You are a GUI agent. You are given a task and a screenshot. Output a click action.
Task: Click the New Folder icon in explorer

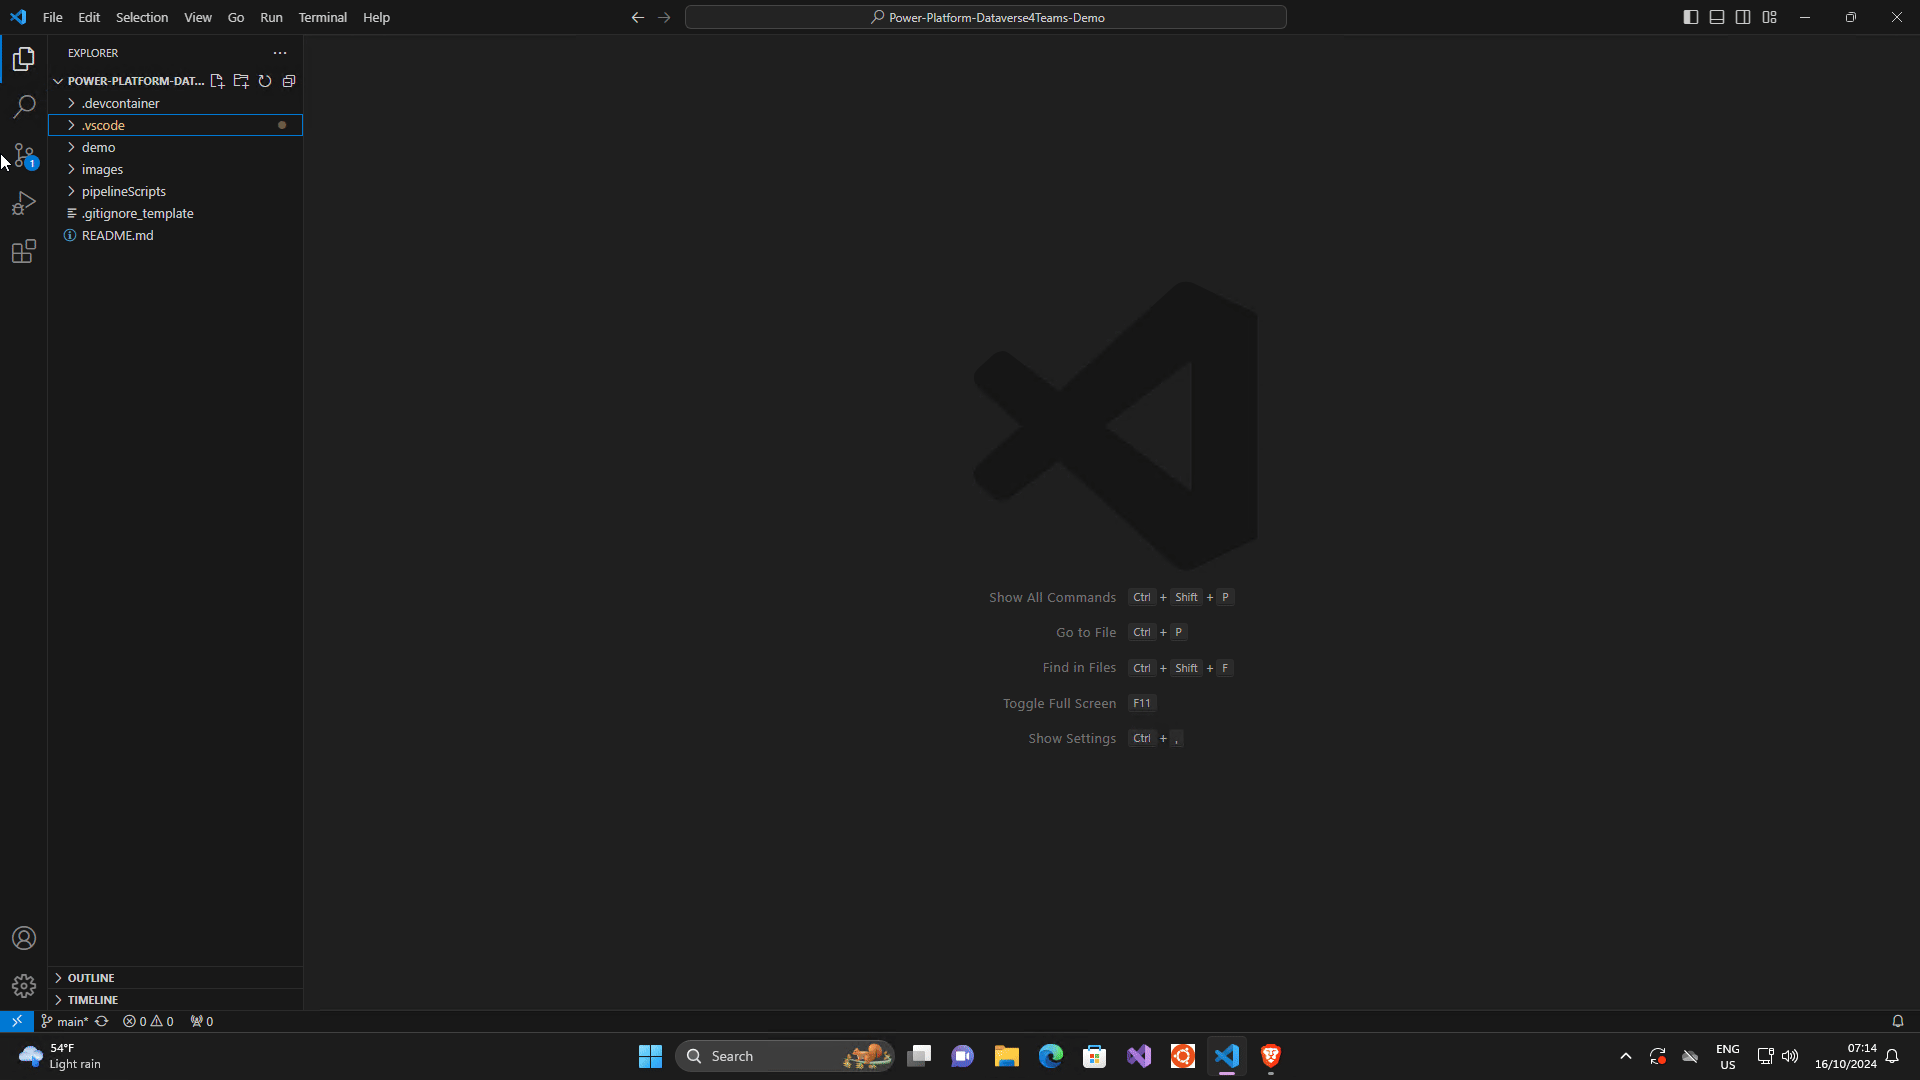pos(241,81)
